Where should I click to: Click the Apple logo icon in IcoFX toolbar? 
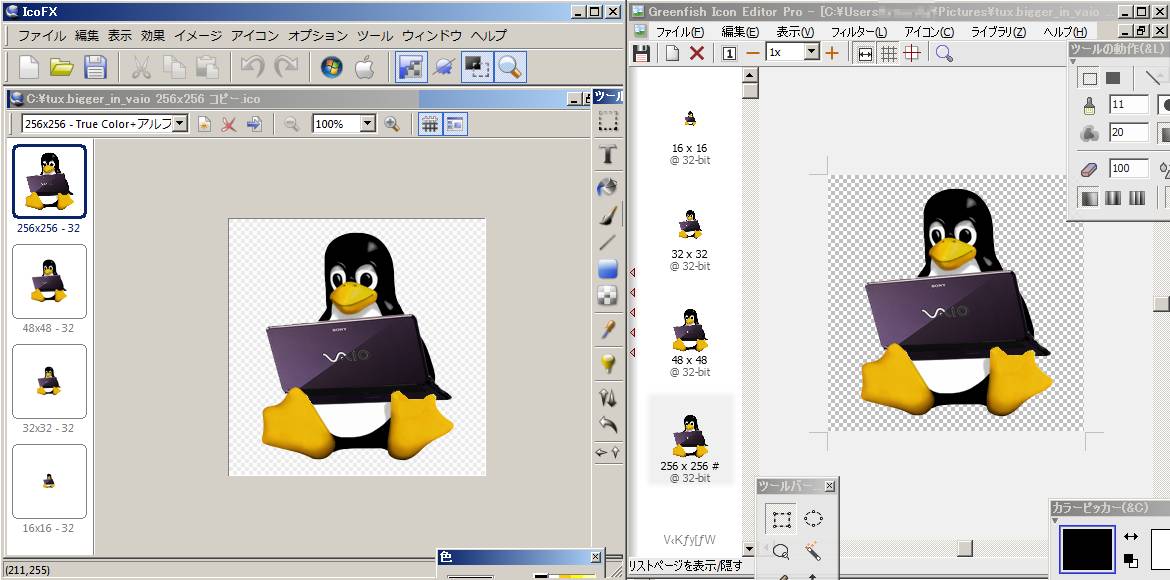click(x=364, y=67)
